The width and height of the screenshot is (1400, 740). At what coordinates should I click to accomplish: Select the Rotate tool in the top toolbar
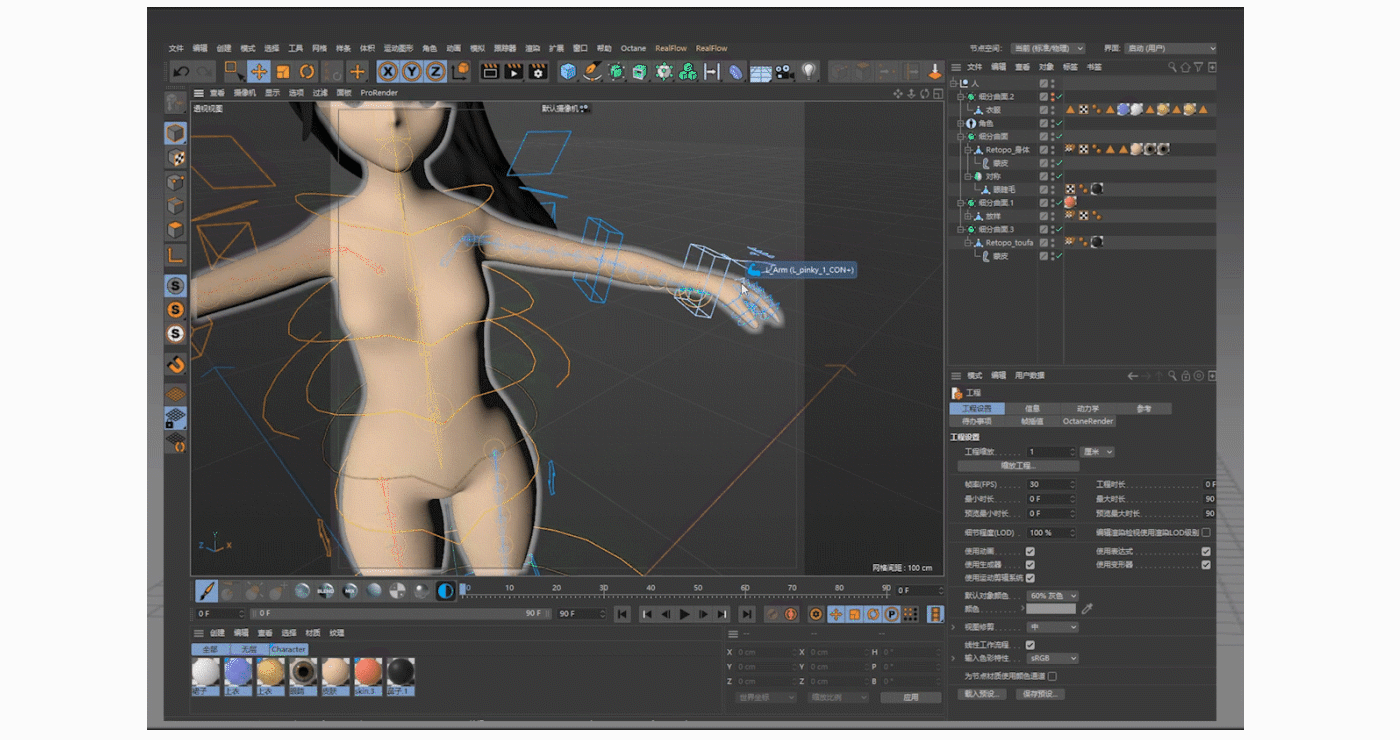(307, 72)
